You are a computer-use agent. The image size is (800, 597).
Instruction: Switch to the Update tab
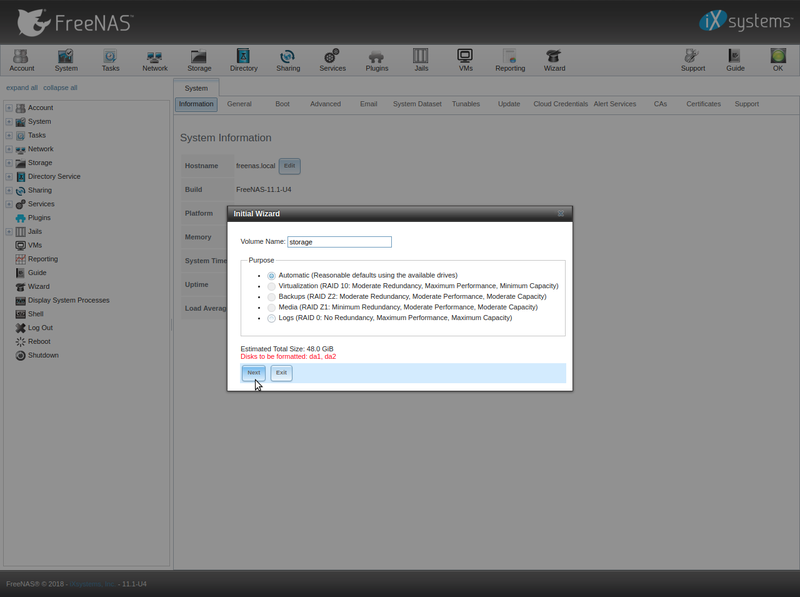point(509,104)
